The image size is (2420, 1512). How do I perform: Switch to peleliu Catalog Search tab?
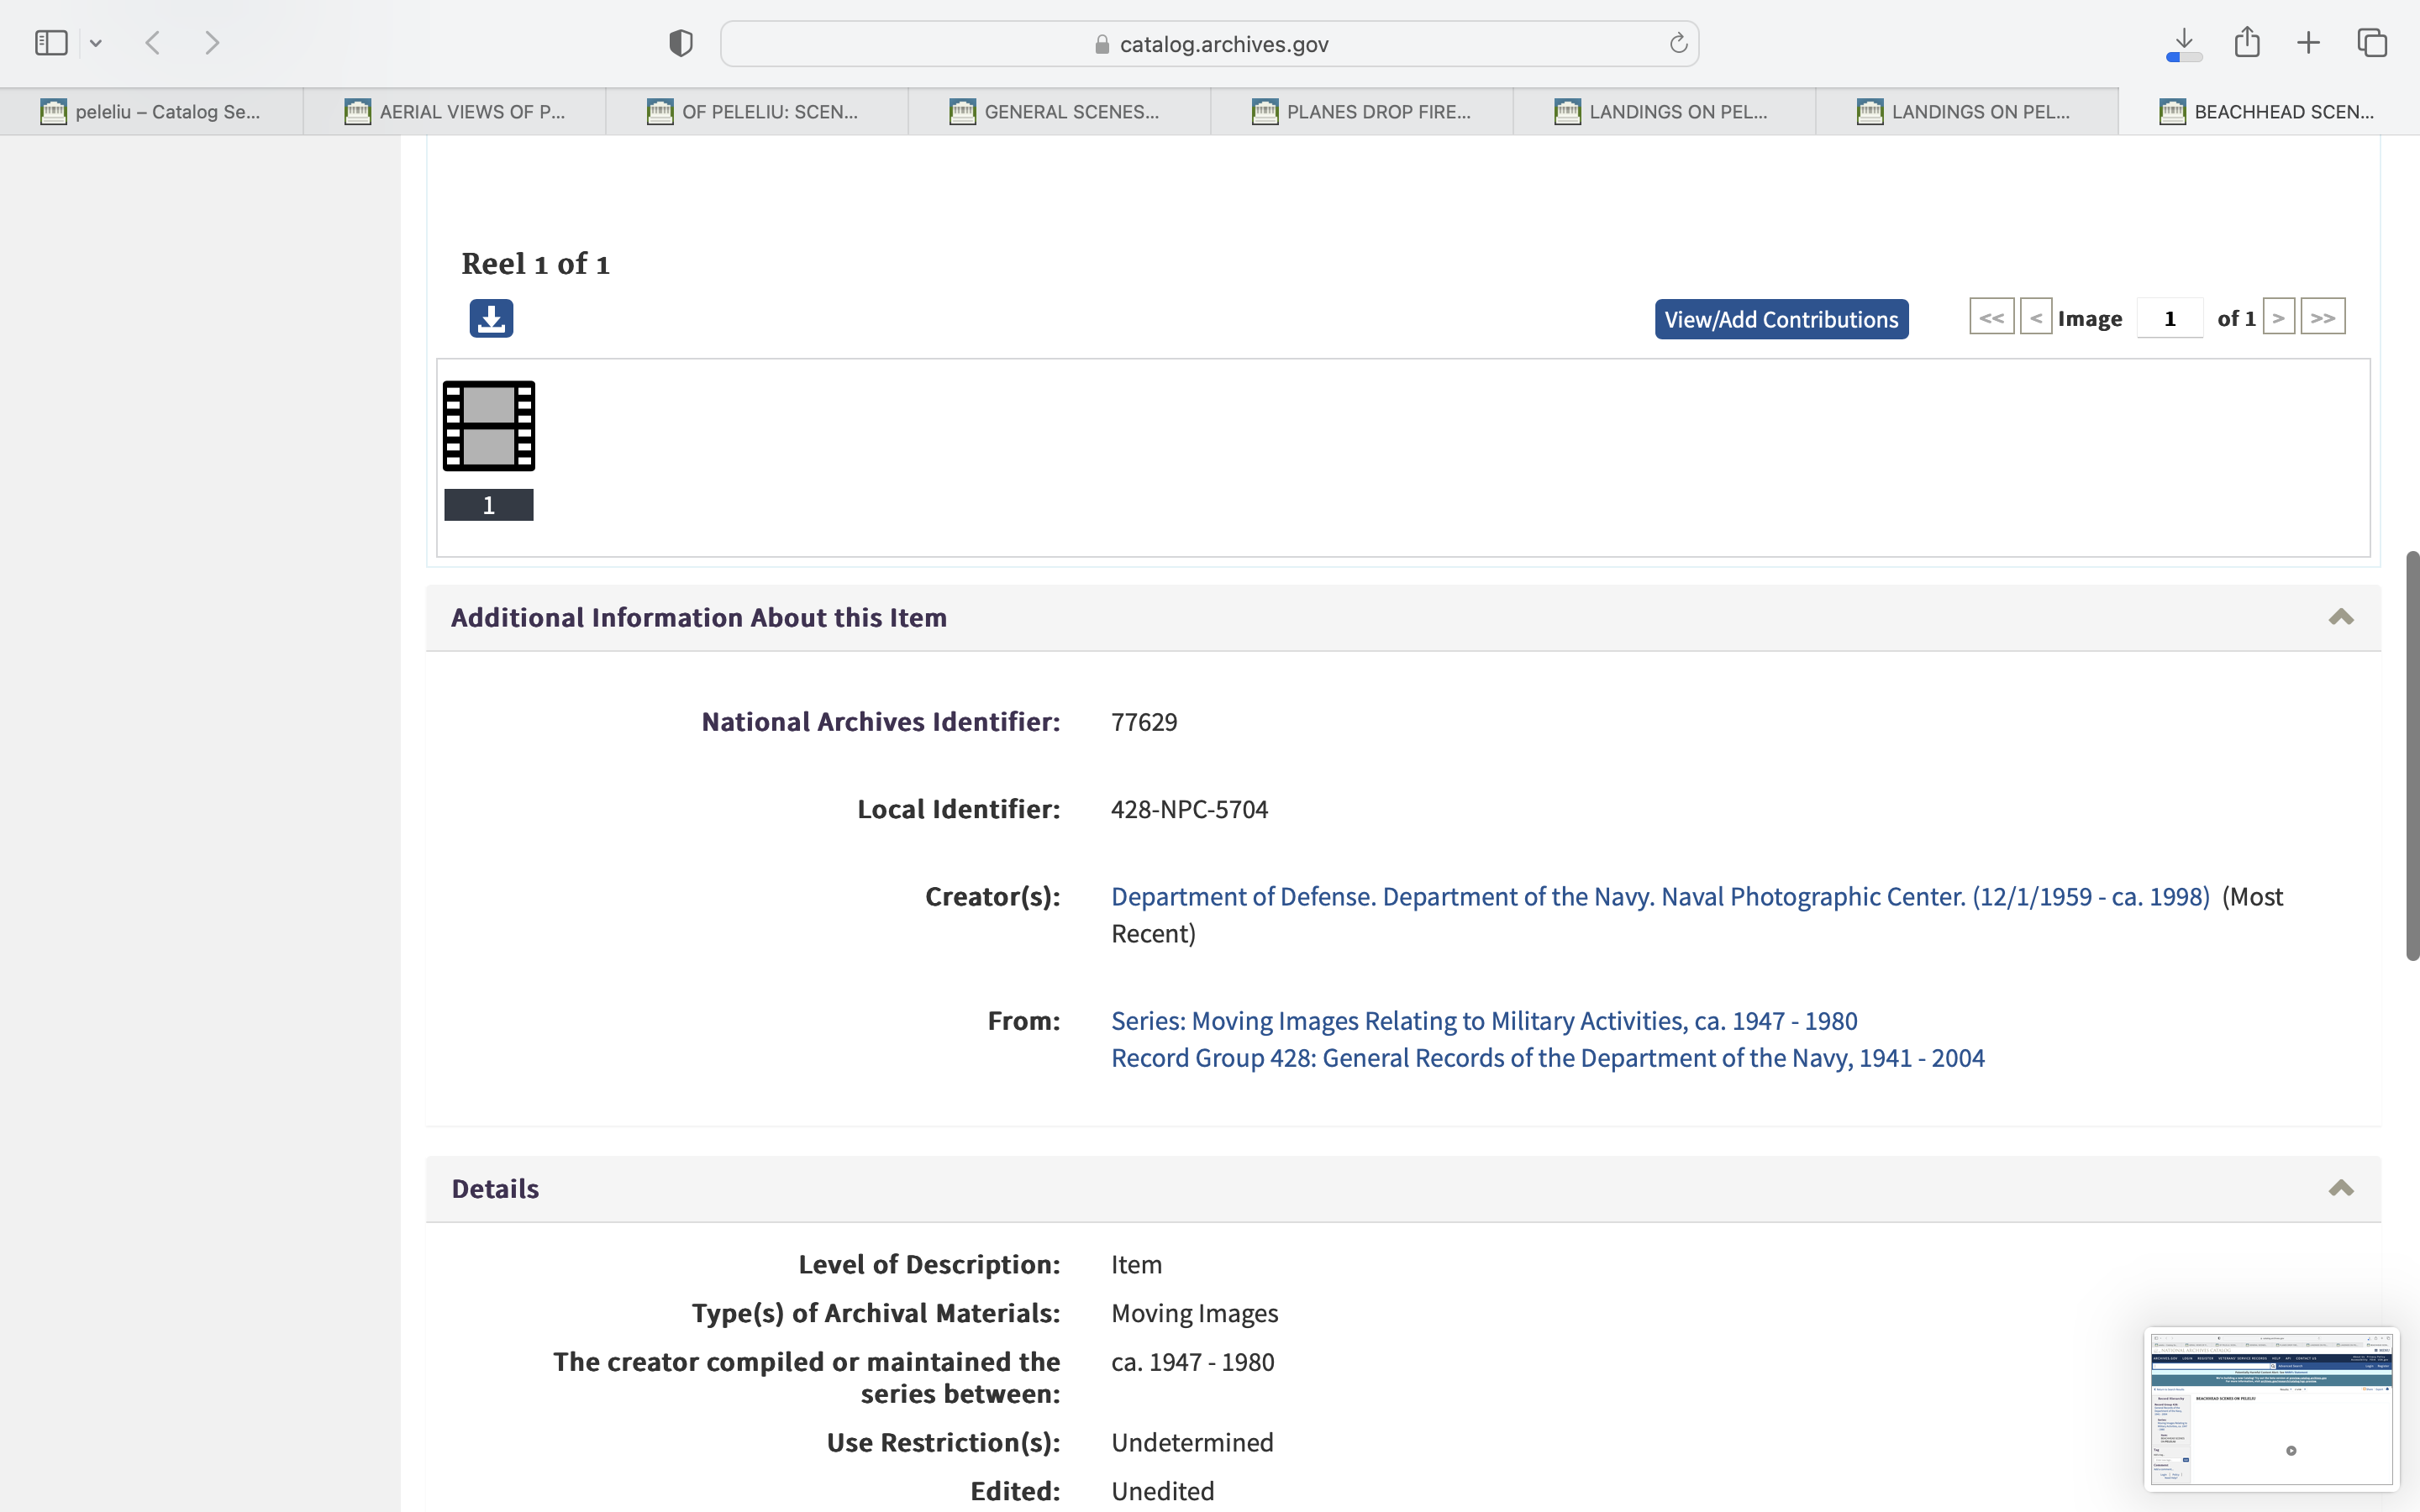point(152,111)
